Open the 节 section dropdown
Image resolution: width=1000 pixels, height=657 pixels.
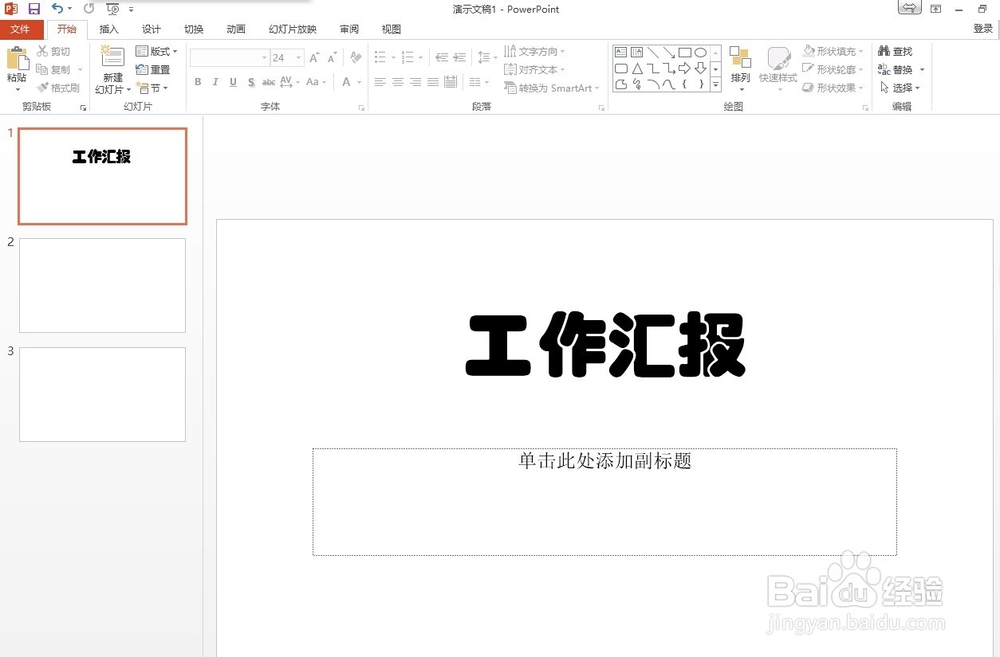pyautogui.click(x=153, y=87)
